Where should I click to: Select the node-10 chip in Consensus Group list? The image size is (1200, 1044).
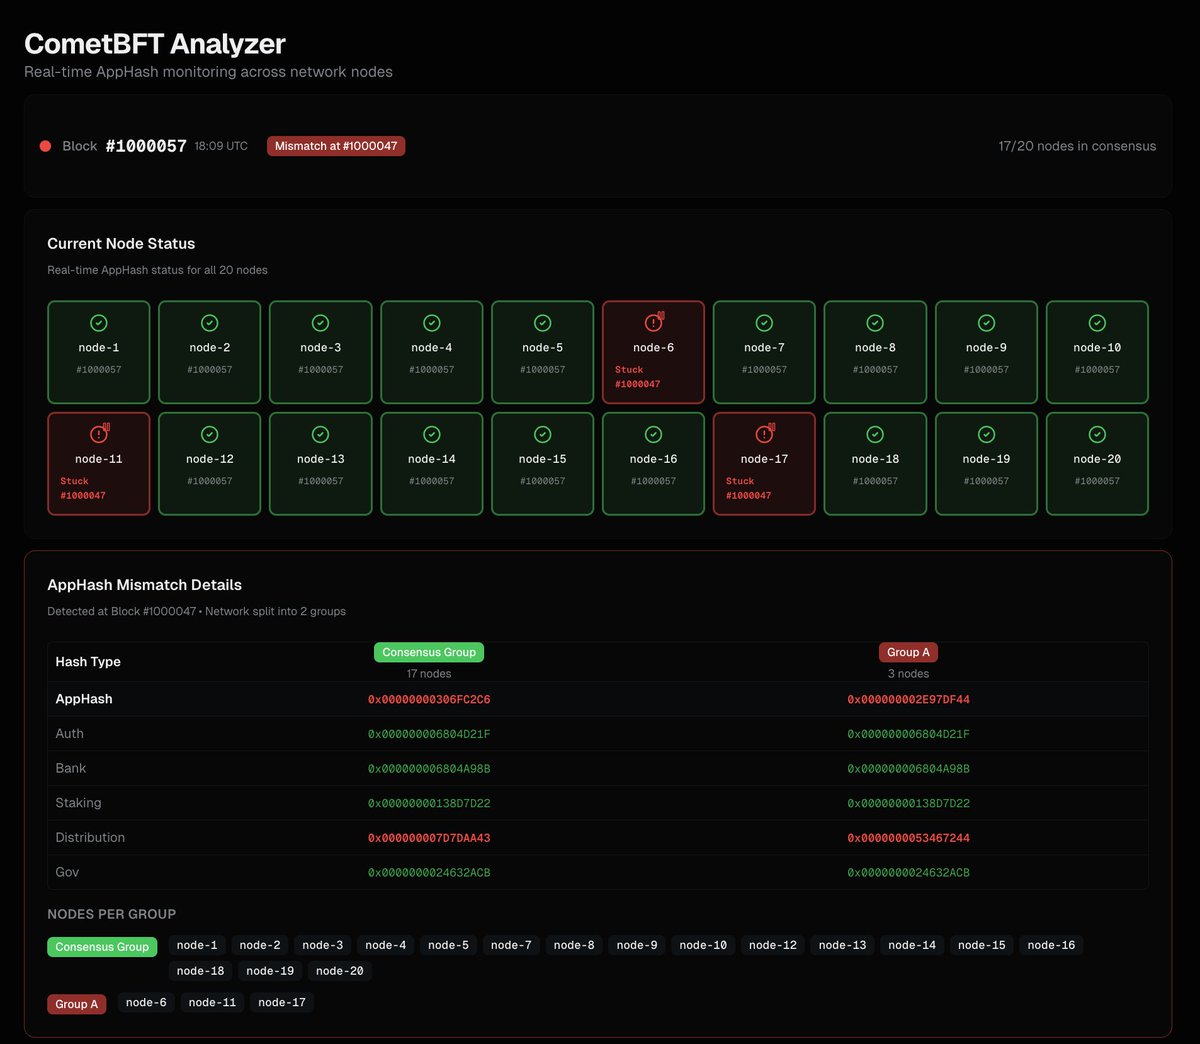click(x=703, y=945)
